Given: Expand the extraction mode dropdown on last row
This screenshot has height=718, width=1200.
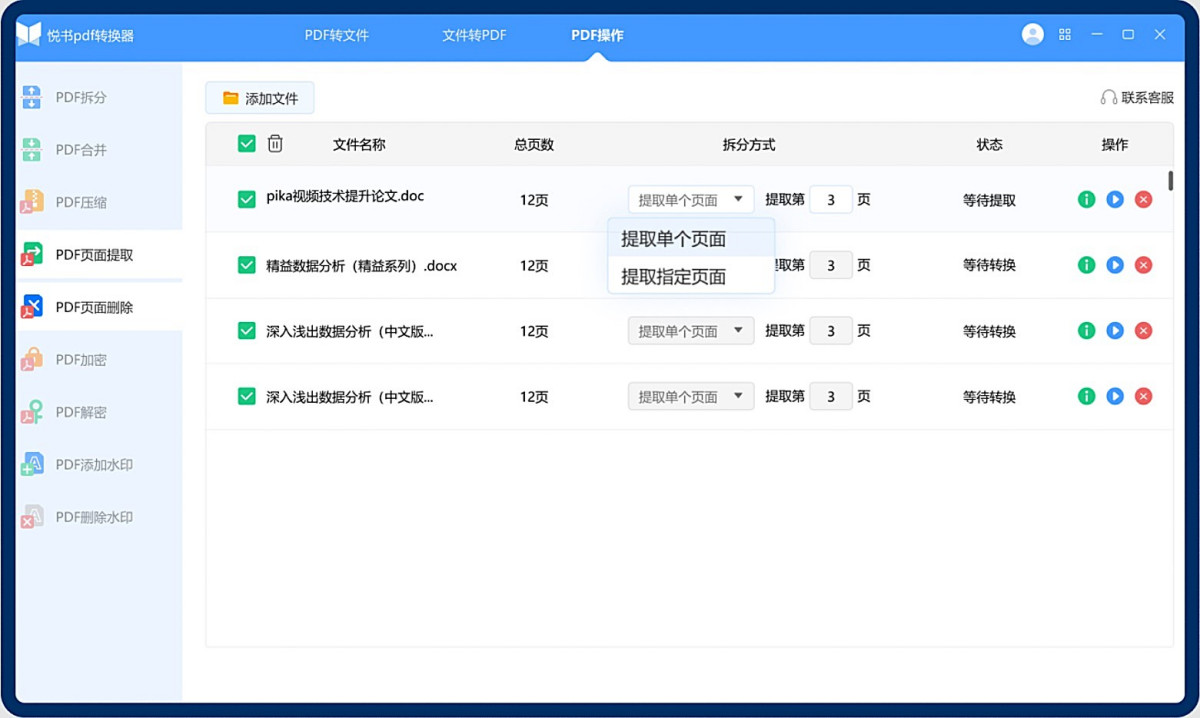Looking at the screenshot, I should pos(690,396).
